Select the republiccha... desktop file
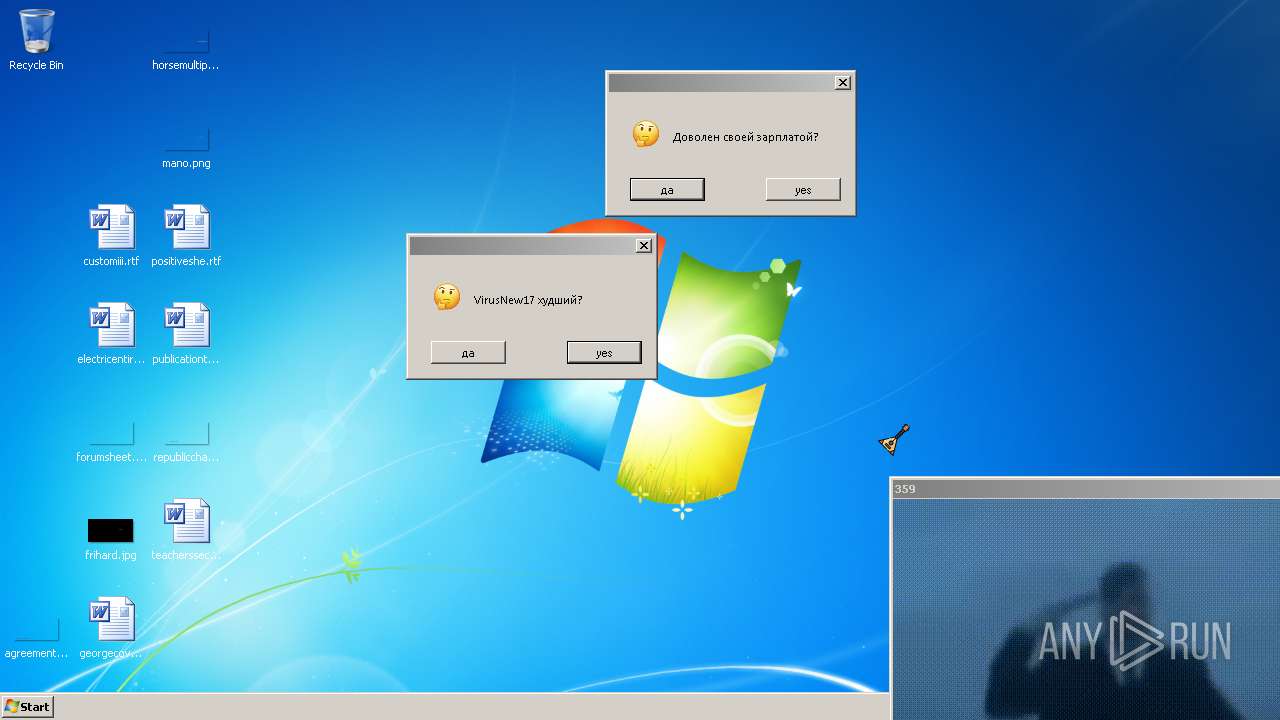This screenshot has width=1280, height=720. pos(186,439)
